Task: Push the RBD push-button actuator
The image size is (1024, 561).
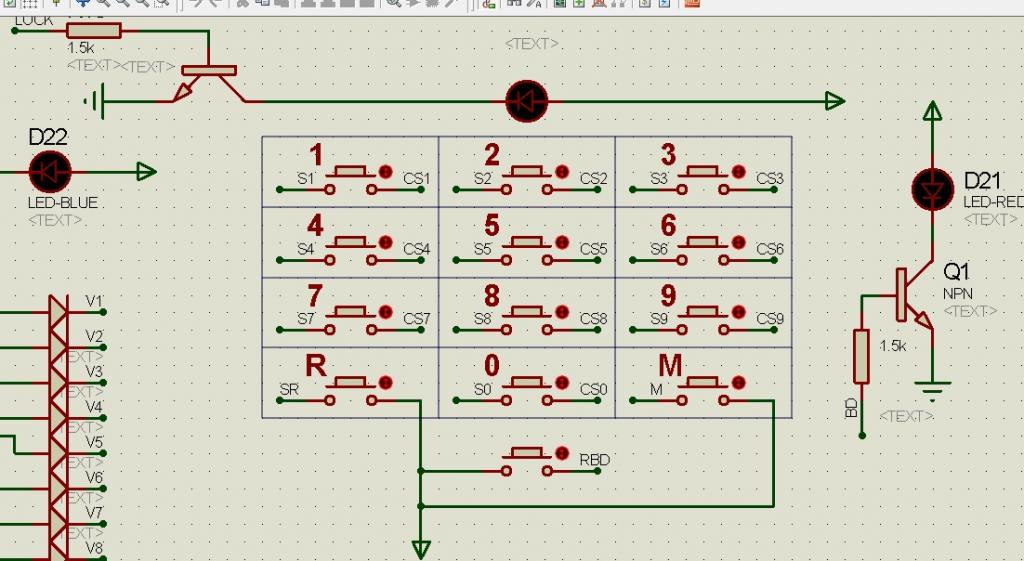Action: pyautogui.click(x=527, y=453)
